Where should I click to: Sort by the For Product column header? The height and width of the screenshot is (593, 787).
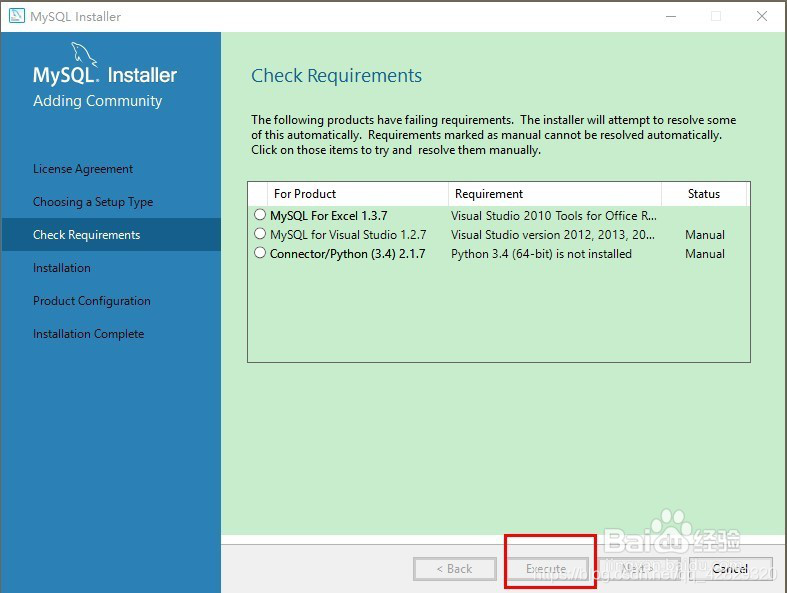[x=358, y=194]
